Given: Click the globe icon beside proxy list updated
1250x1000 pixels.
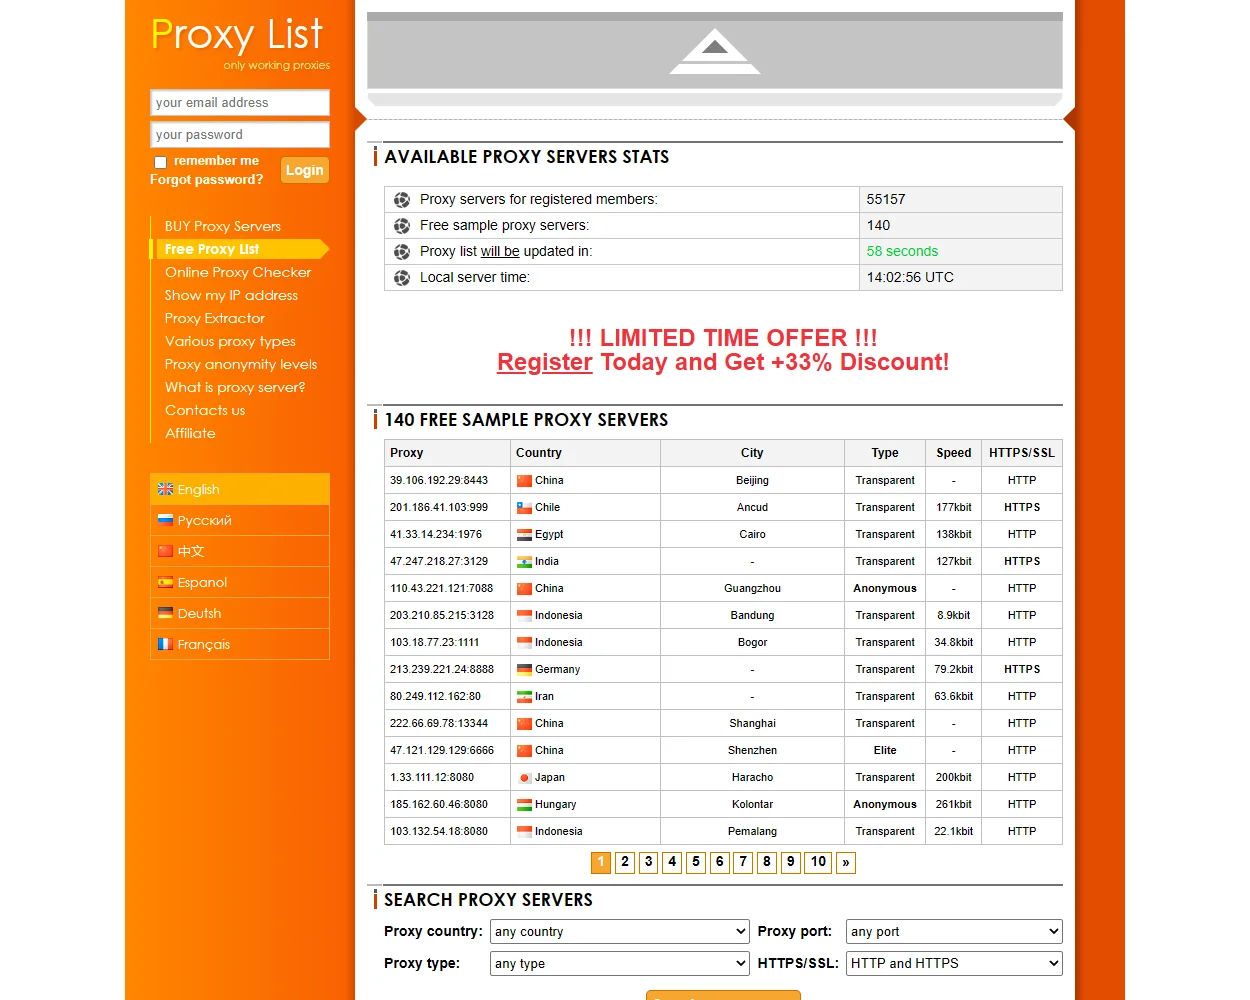Looking at the screenshot, I should pos(402,252).
